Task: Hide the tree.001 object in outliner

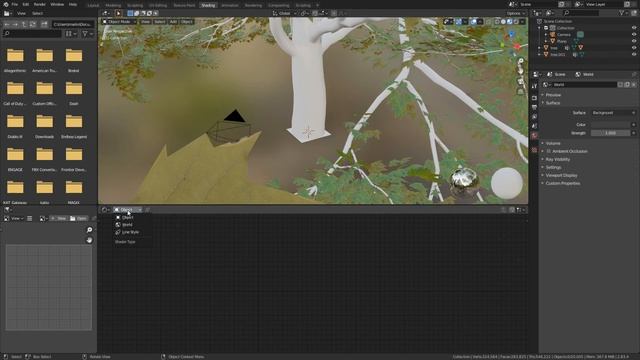Action: point(634,54)
